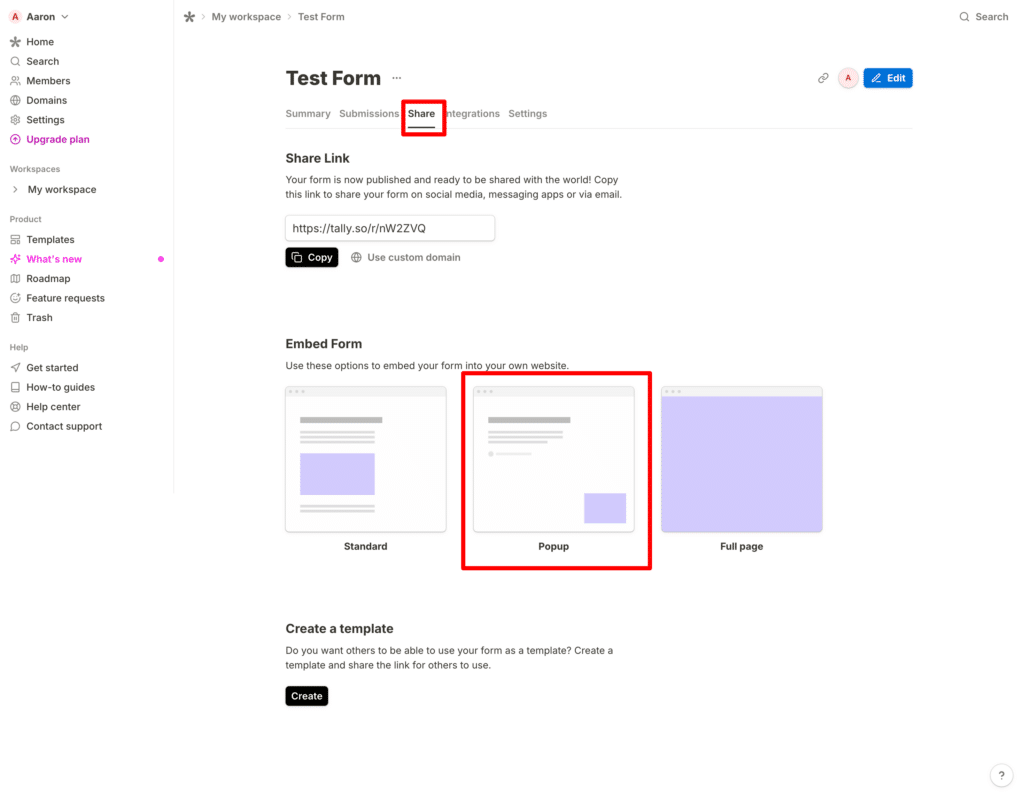Click Test Form in the breadcrumb

click(x=321, y=17)
